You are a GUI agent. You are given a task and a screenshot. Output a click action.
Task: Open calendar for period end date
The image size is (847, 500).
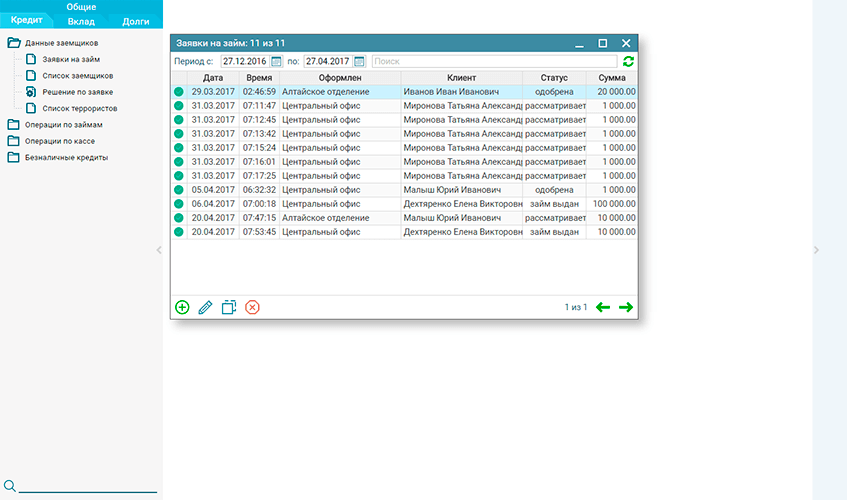click(x=359, y=62)
